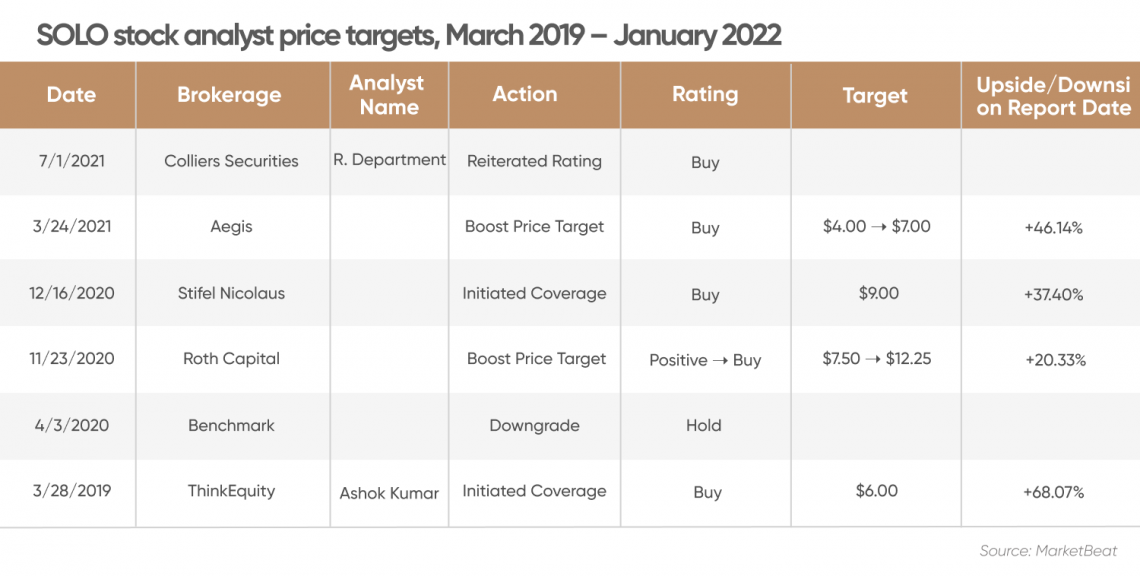This screenshot has width=1140, height=576.
Task: Click the +68.07% upside value
Action: coord(1053,492)
